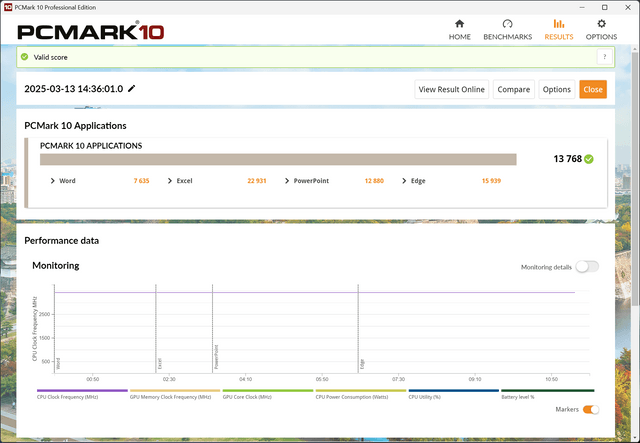The image size is (640, 443).
Task: Expand the Excel score details
Action: 169,181
